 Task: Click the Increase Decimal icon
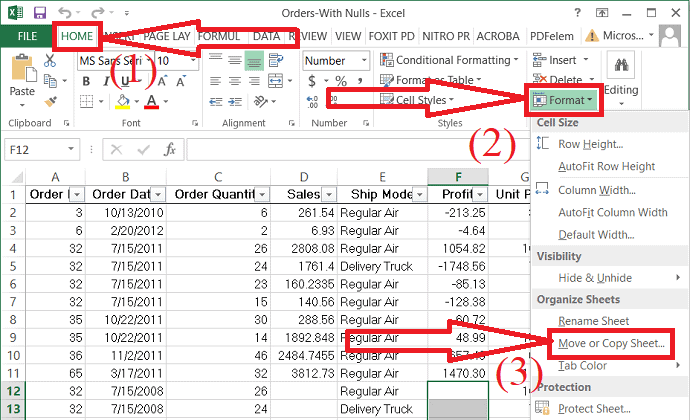pyautogui.click(x=312, y=102)
